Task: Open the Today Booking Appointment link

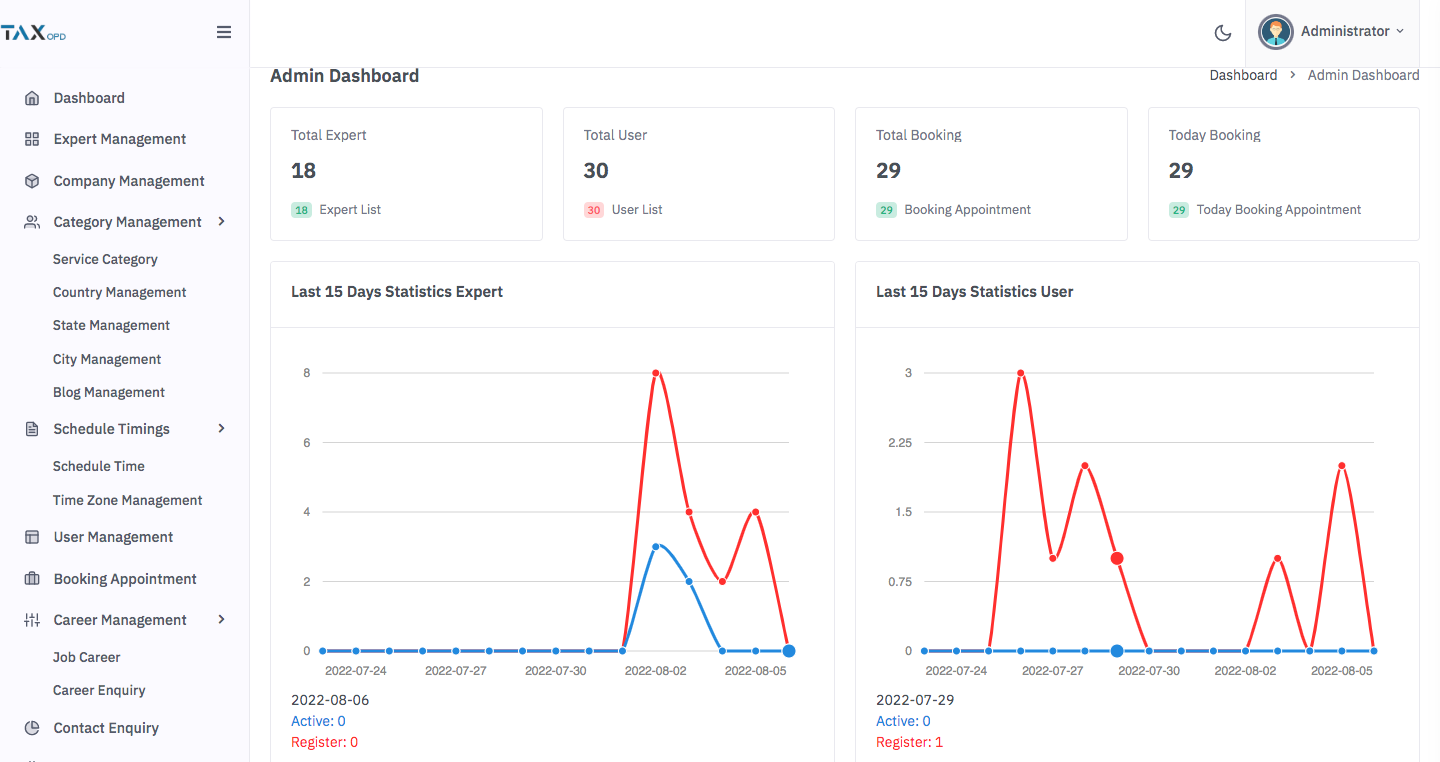Action: [1278, 210]
